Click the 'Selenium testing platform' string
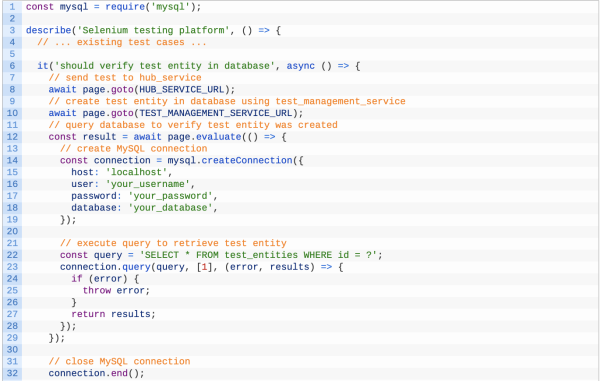Image resolution: width=600 pixels, height=381 pixels. pos(153,30)
